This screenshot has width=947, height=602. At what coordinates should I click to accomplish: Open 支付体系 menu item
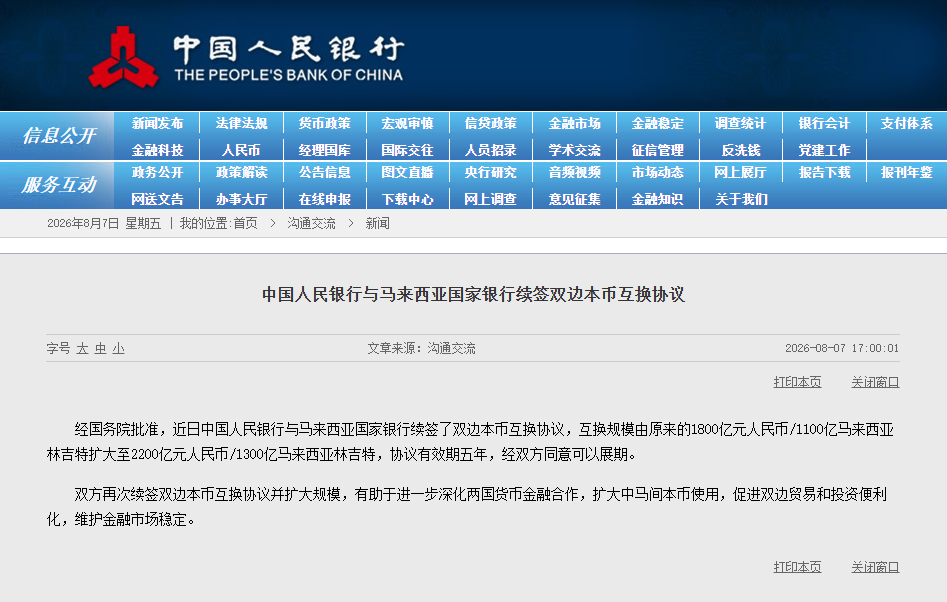click(x=907, y=124)
